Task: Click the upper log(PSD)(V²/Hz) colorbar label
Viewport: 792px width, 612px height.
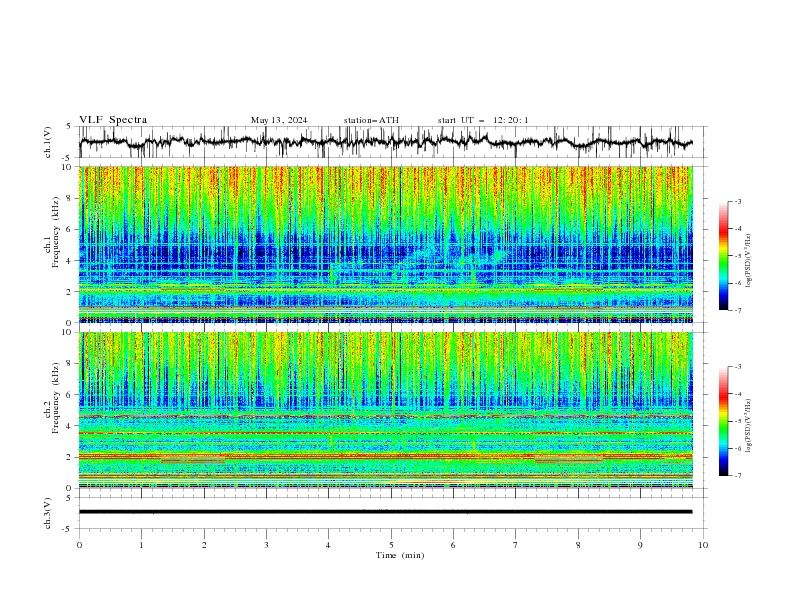Action: (x=749, y=261)
